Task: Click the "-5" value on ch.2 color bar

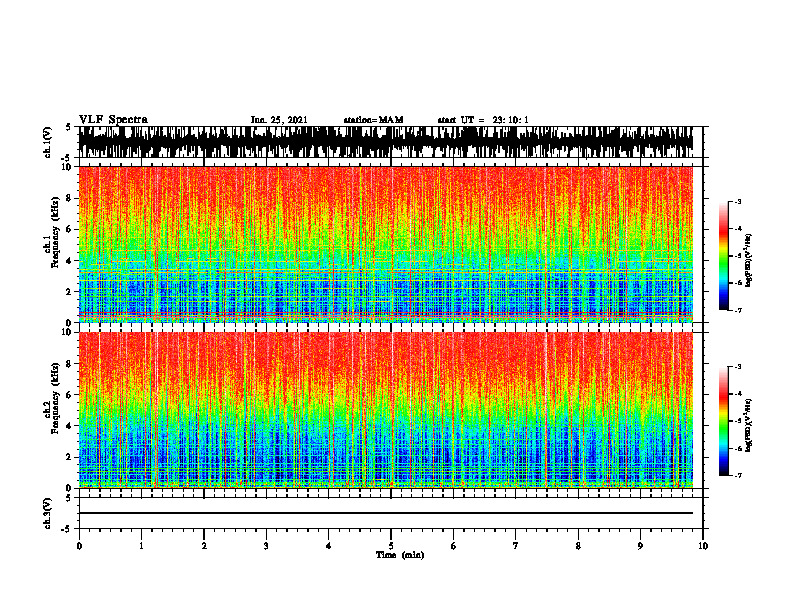Action: 738,421
